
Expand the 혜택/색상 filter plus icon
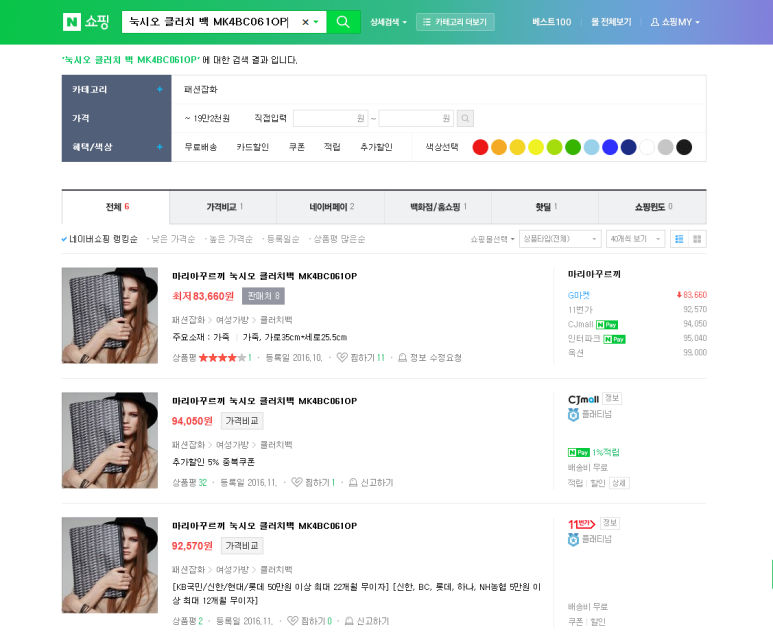coord(160,147)
